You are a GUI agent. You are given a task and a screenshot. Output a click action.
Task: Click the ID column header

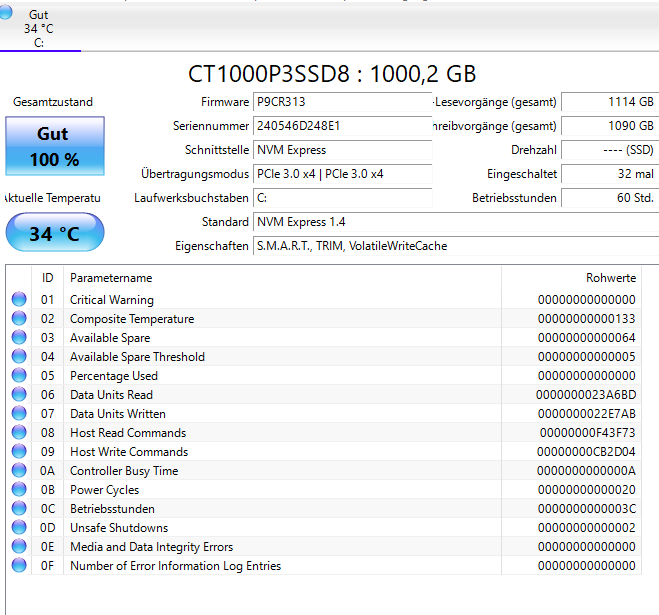pos(47,278)
